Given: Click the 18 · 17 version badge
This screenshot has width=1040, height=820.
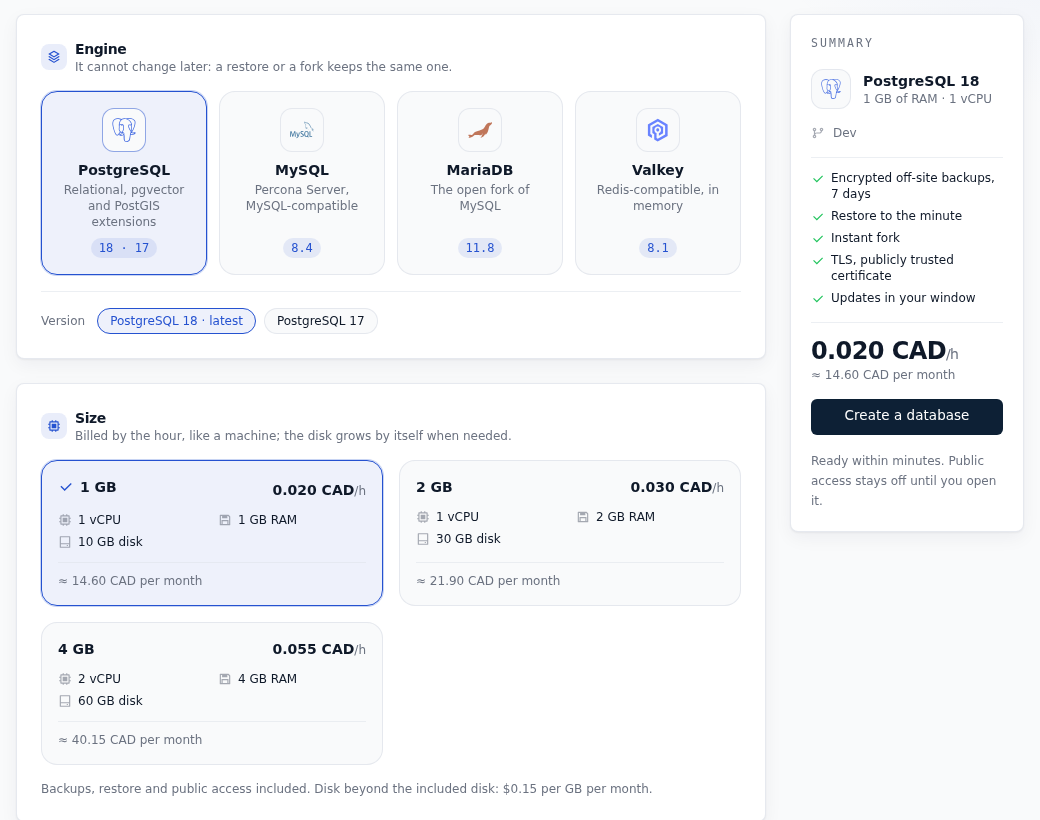Looking at the screenshot, I should coord(124,248).
